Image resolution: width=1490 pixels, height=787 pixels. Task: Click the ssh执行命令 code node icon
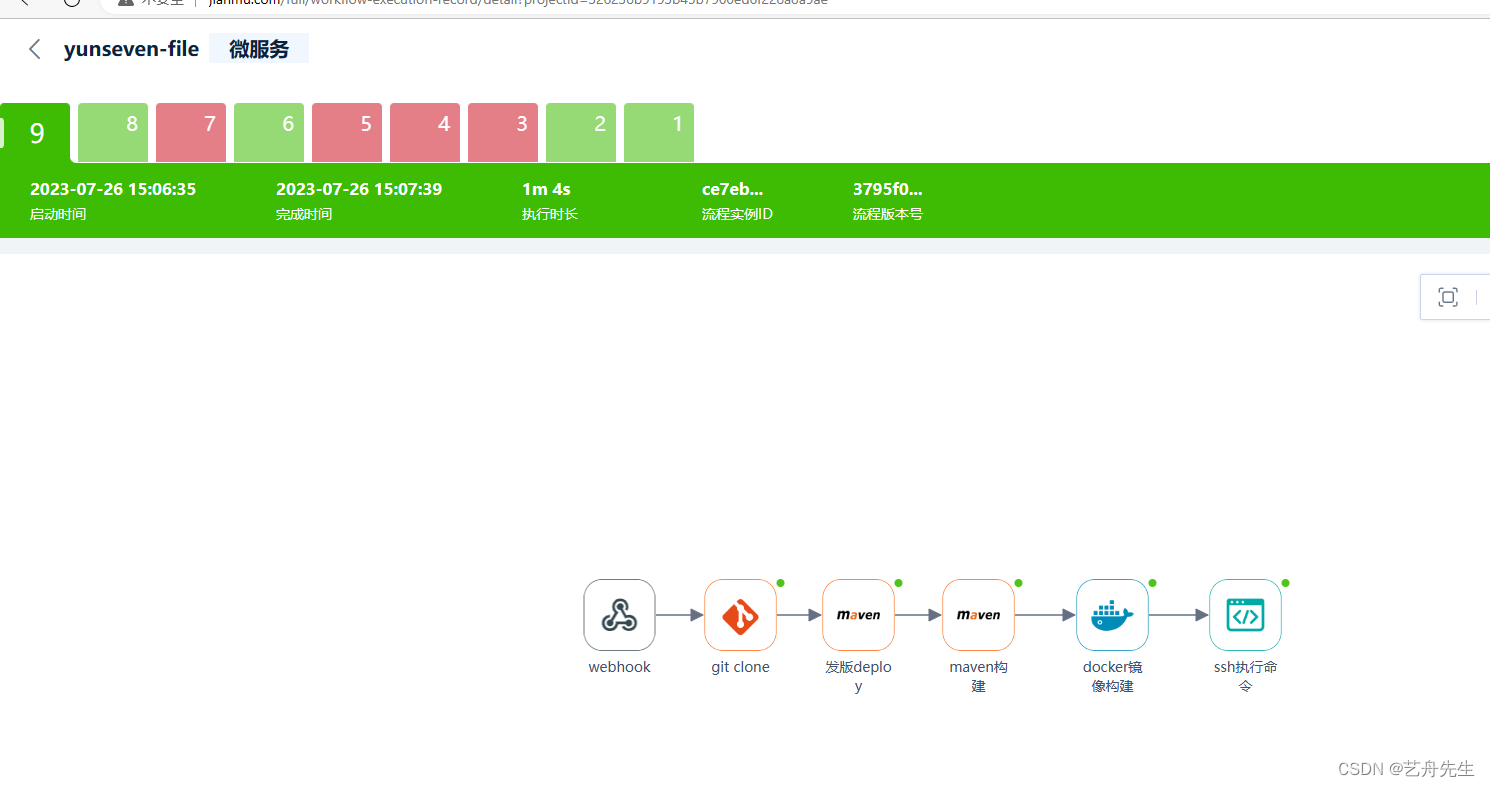(x=1245, y=615)
